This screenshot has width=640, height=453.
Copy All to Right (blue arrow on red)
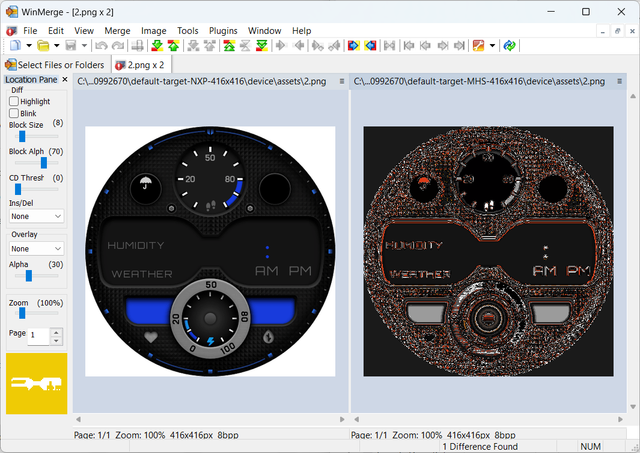pyautogui.click(x=353, y=45)
